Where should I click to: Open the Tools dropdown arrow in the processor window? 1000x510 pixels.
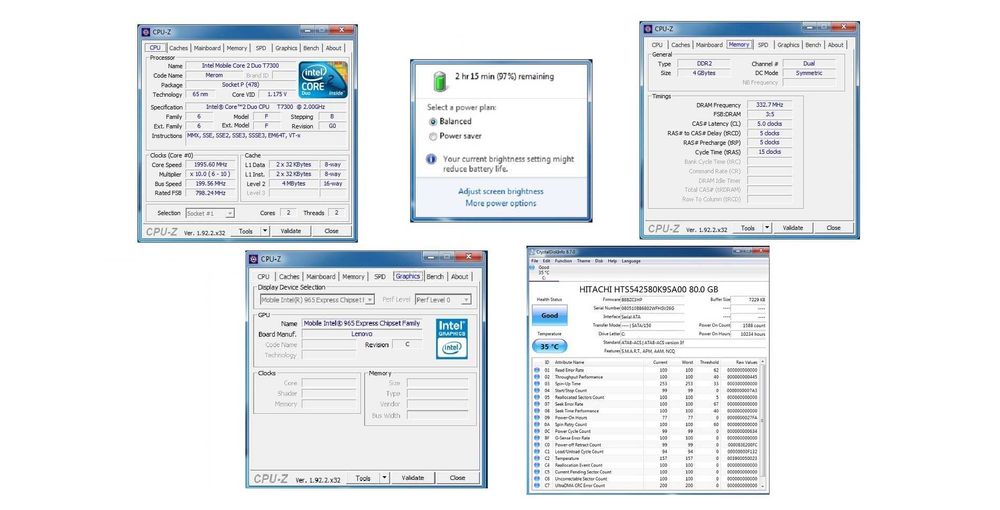point(265,231)
